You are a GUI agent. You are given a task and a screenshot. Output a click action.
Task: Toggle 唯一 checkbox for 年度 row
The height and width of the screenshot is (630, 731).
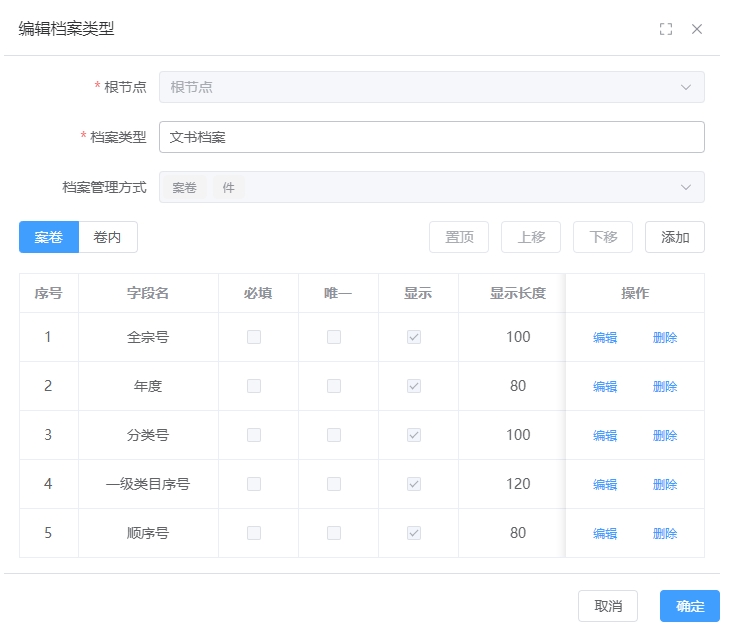pyautogui.click(x=334, y=386)
